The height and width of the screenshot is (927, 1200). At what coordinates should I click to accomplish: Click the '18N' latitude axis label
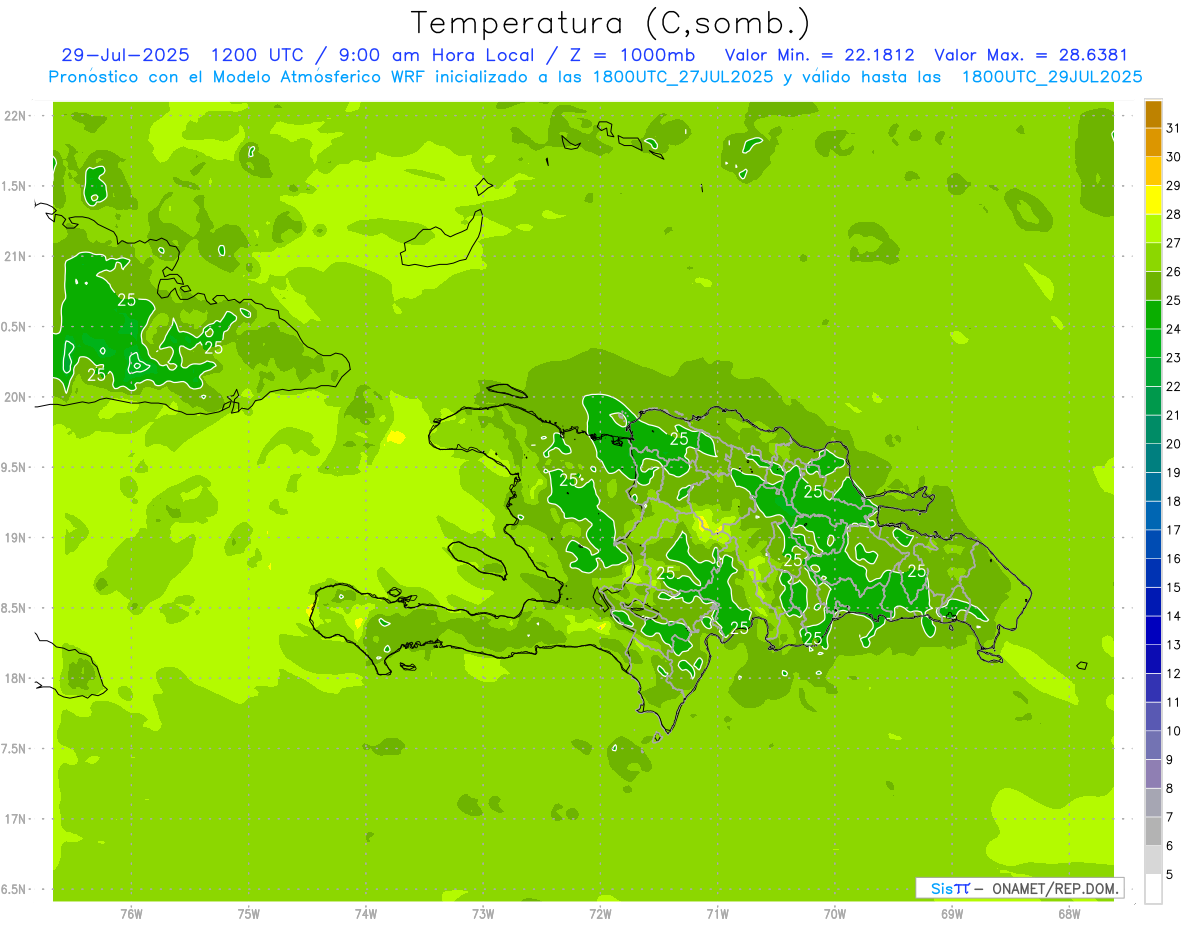(x=17, y=678)
